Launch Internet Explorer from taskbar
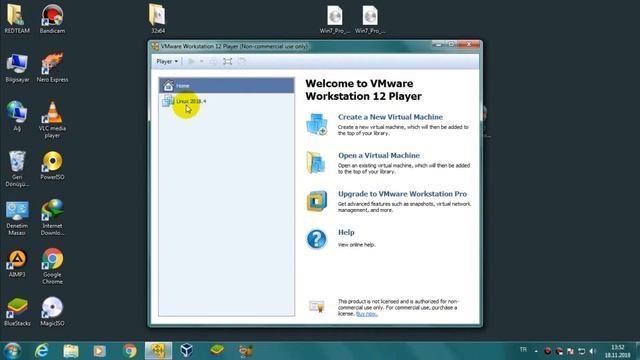 (x=42, y=351)
